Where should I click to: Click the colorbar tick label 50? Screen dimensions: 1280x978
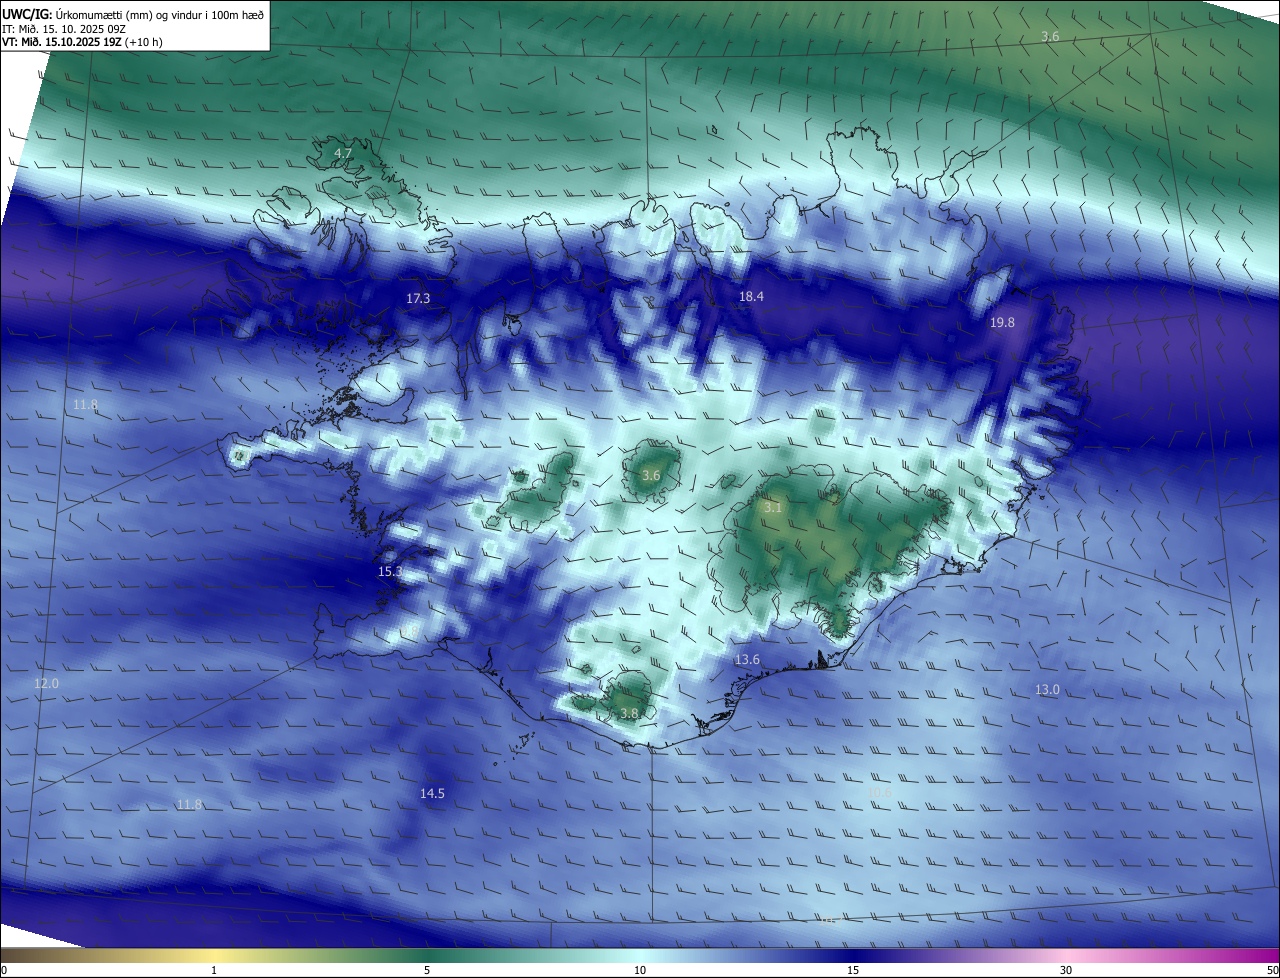point(1273,970)
